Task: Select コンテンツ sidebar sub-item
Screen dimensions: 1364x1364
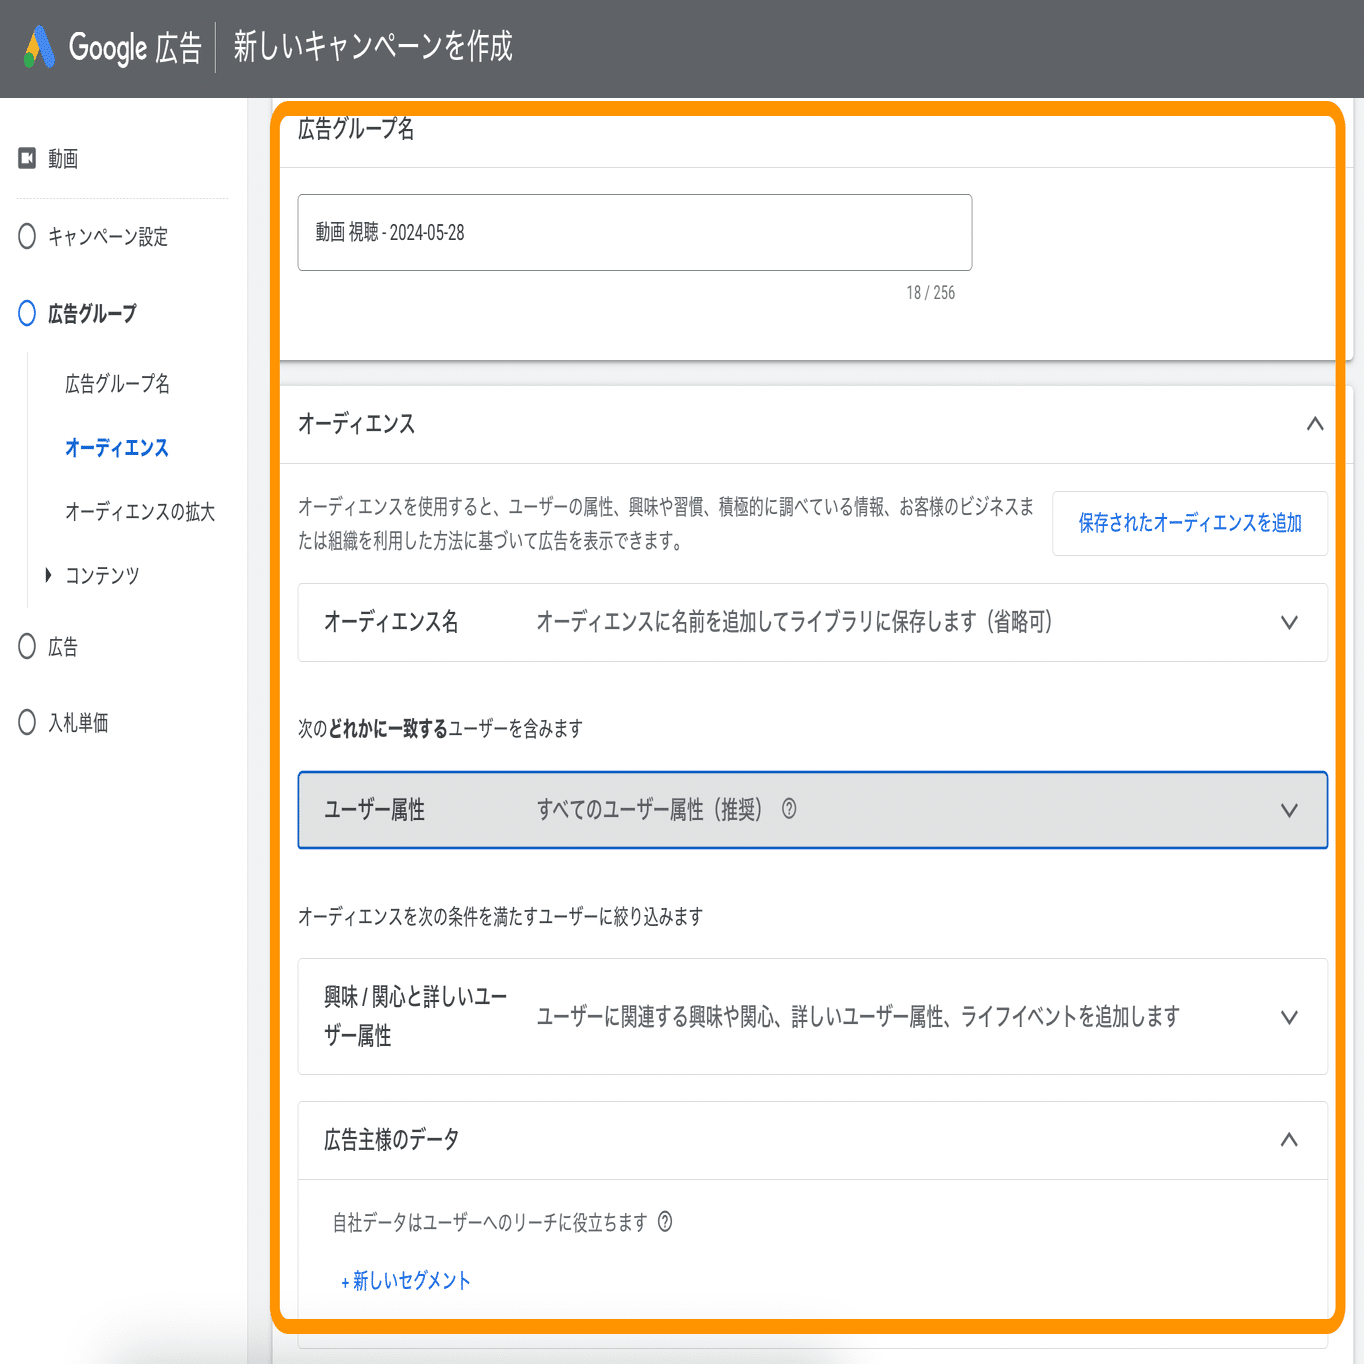Action: (102, 576)
